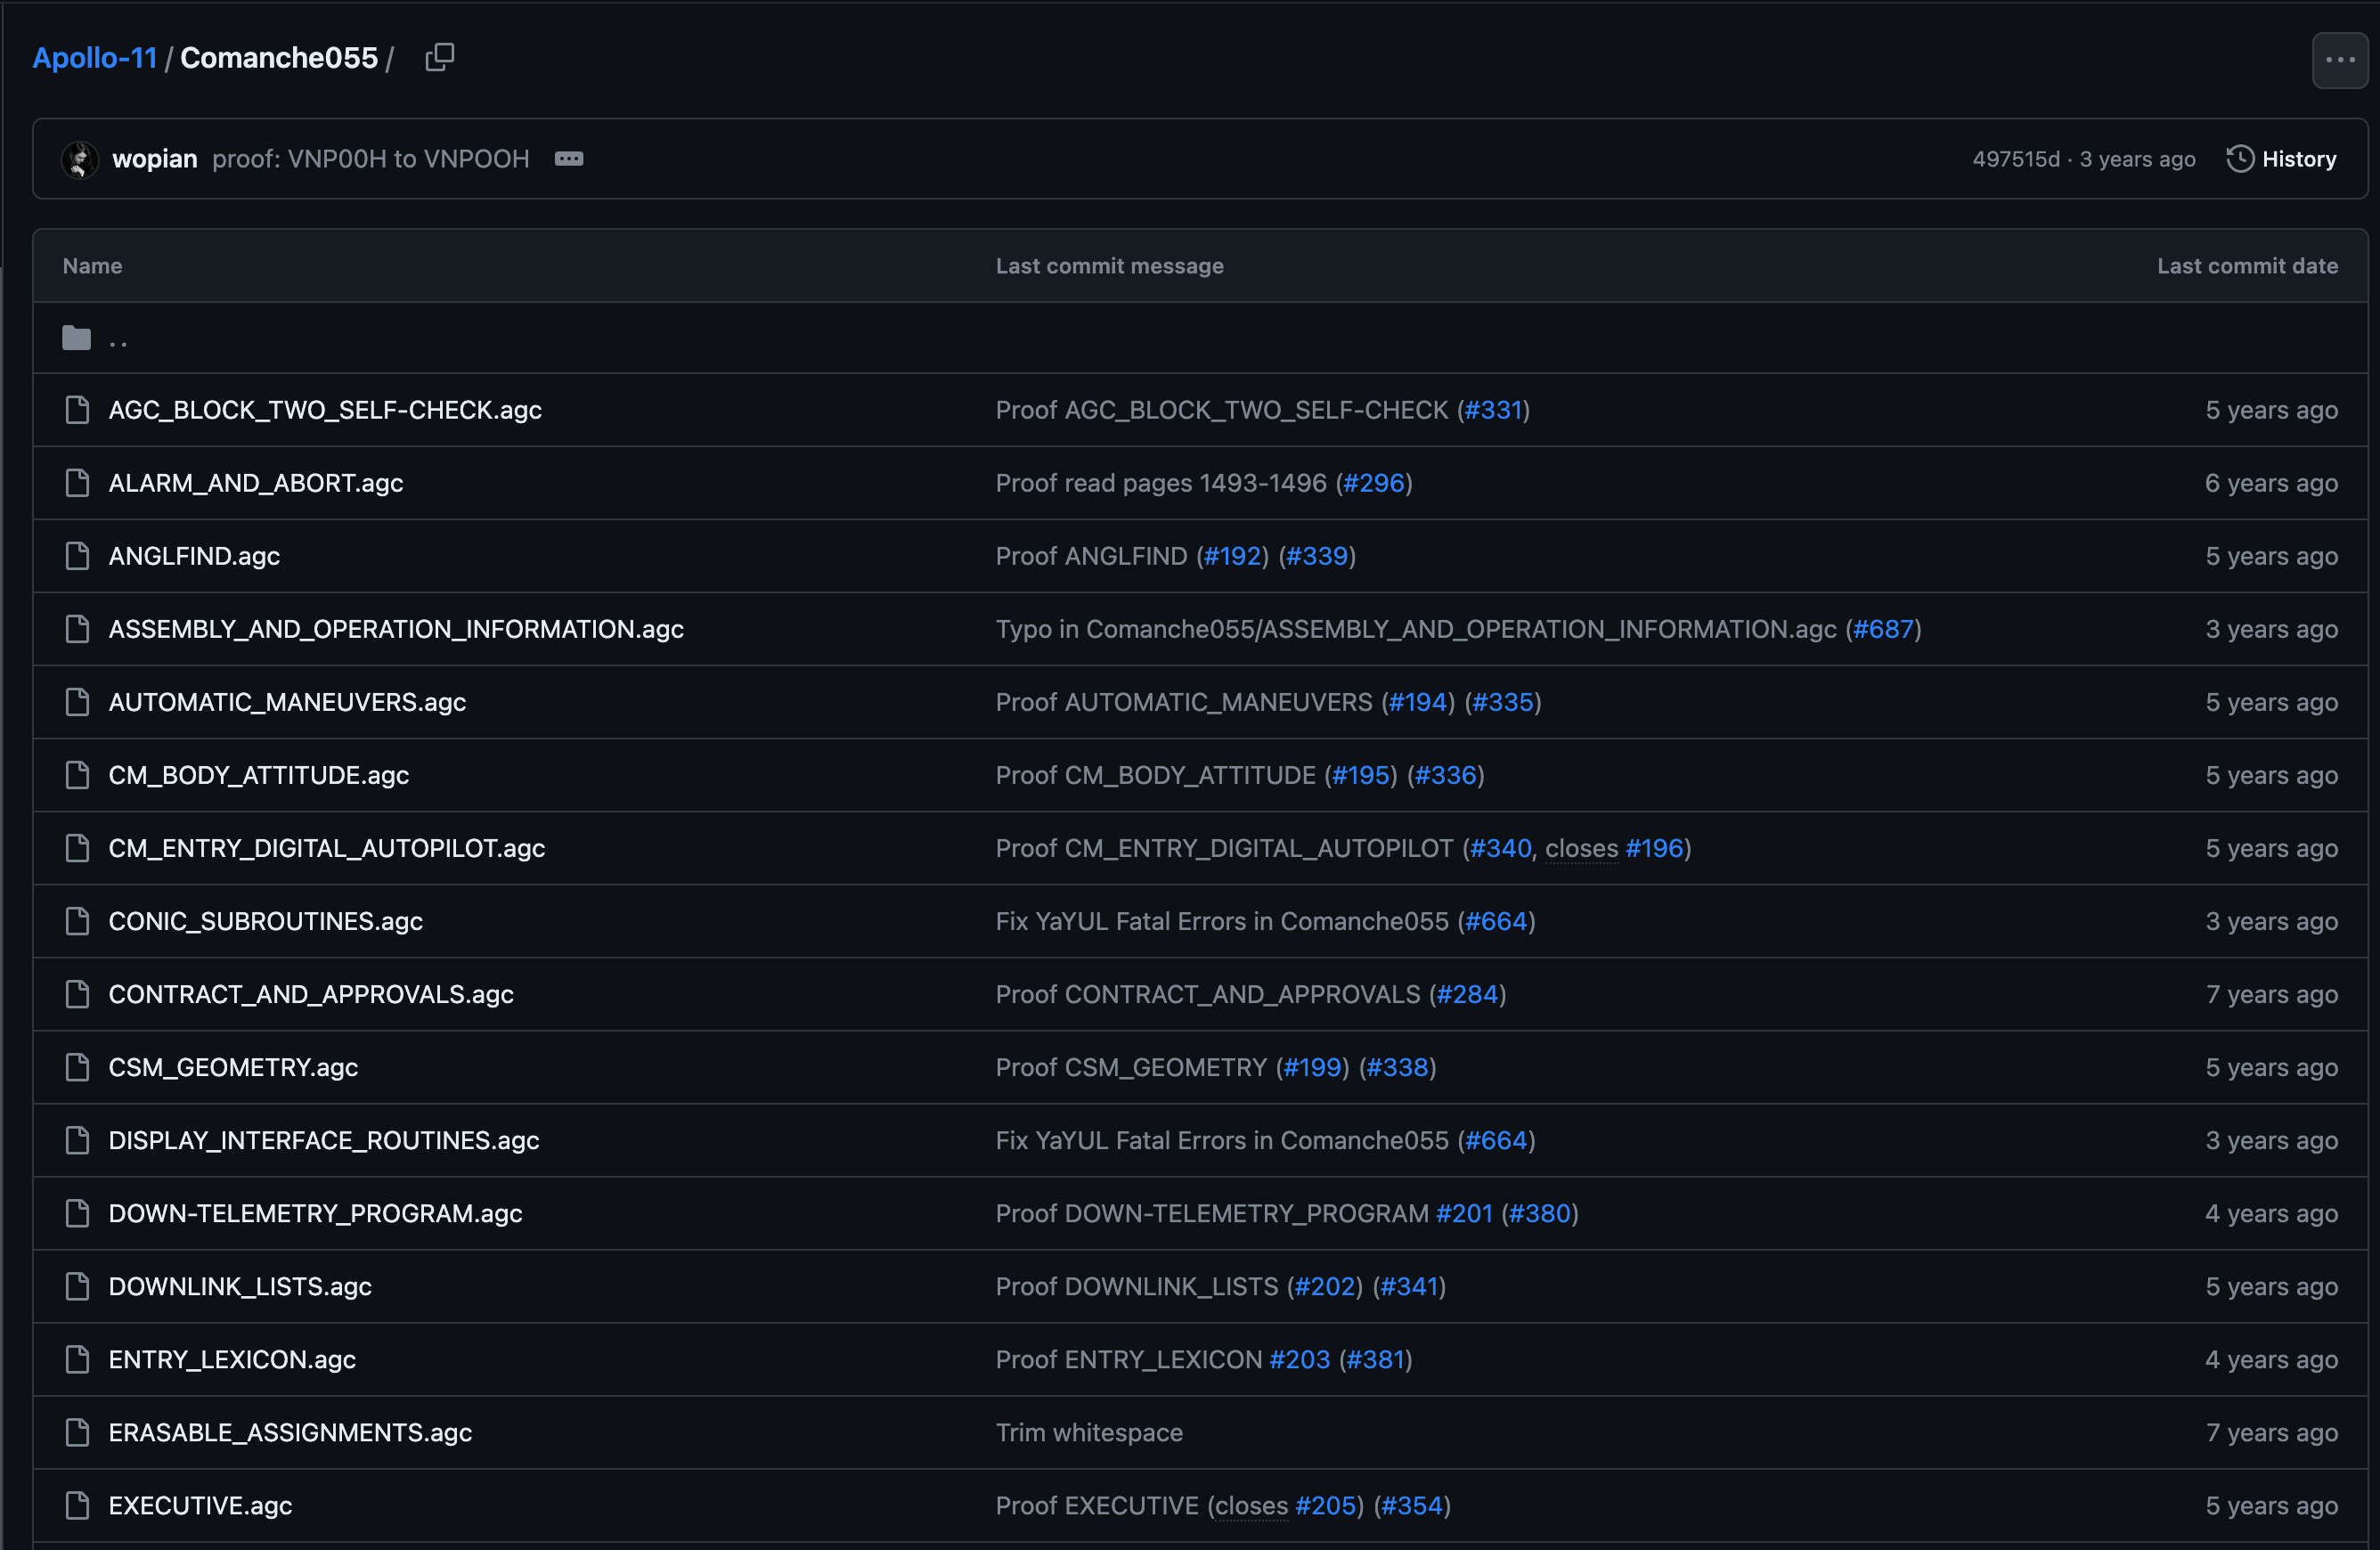This screenshot has height=1550, width=2380.
Task: Open CONIC_SUBROUTINES.agc file
Action: coord(266,921)
